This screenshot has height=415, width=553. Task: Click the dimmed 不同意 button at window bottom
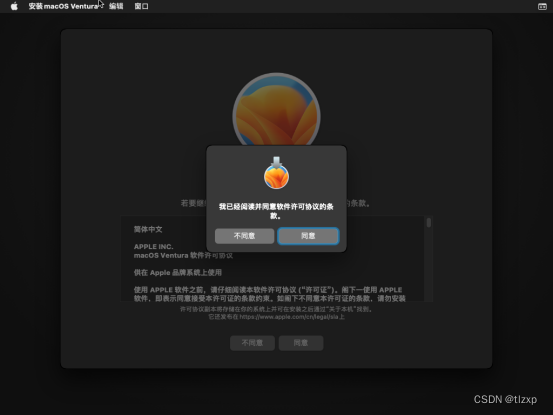[x=253, y=343]
